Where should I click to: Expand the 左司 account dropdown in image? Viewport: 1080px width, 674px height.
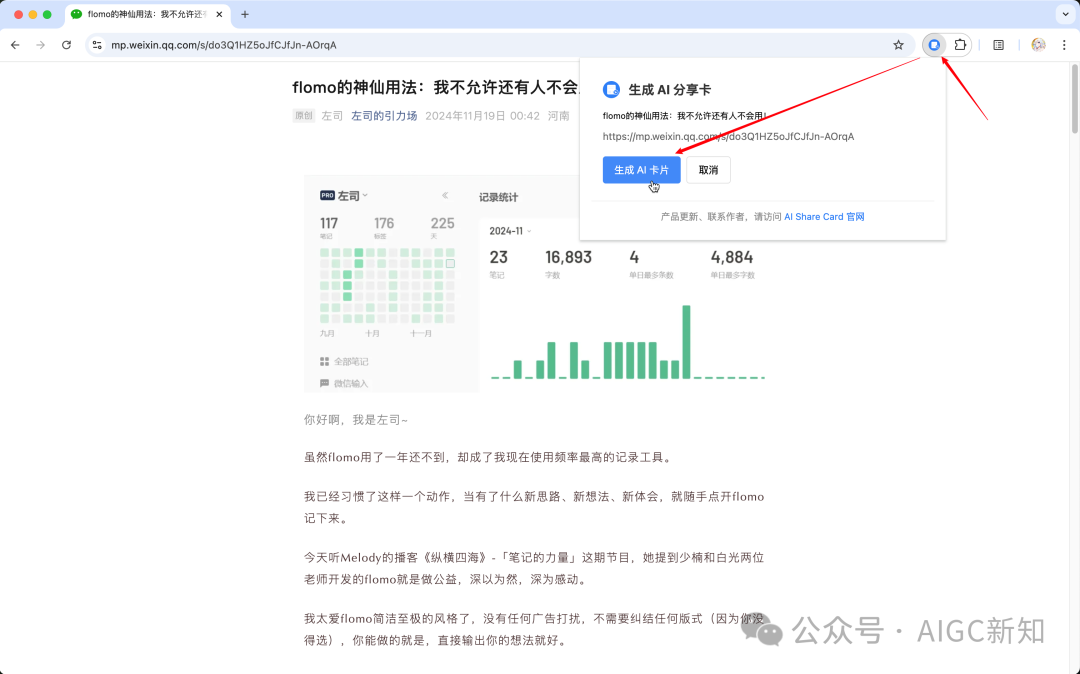(365, 196)
